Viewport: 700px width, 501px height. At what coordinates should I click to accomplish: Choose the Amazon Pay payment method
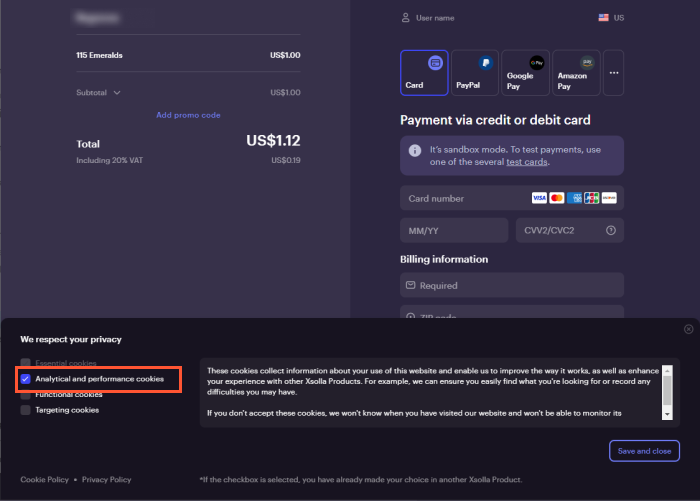576,72
